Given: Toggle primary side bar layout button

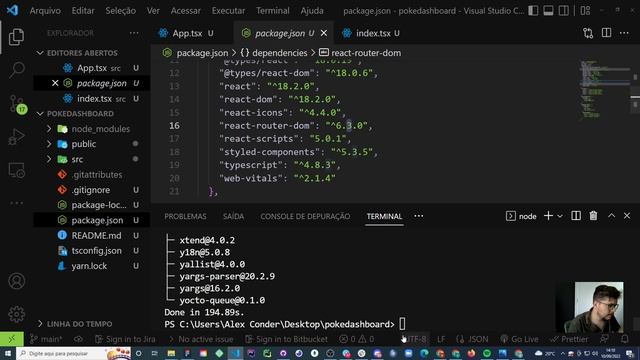Looking at the screenshot, I should point(533,11).
